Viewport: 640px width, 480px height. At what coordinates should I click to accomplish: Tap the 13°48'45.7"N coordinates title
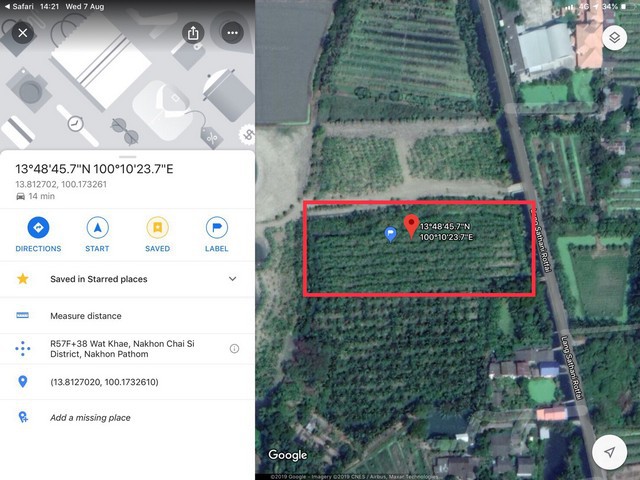tap(94, 169)
